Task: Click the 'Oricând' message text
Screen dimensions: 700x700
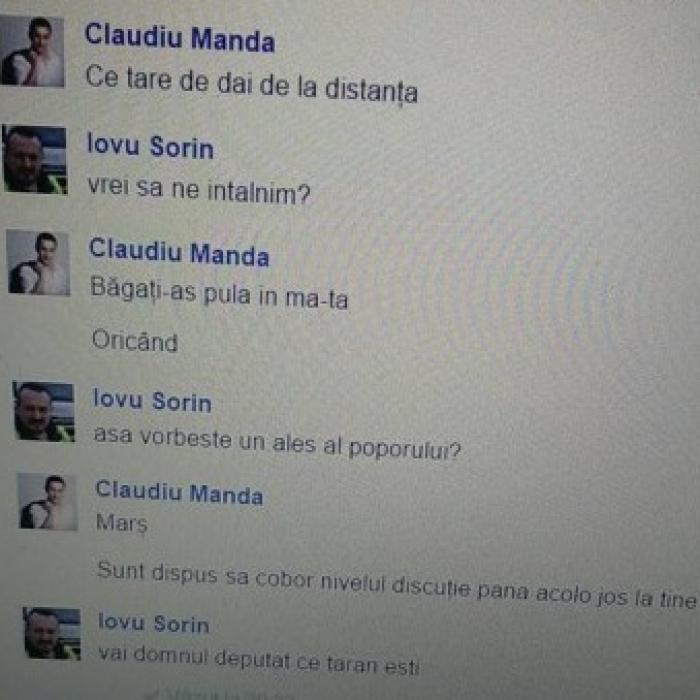Action: [x=135, y=341]
